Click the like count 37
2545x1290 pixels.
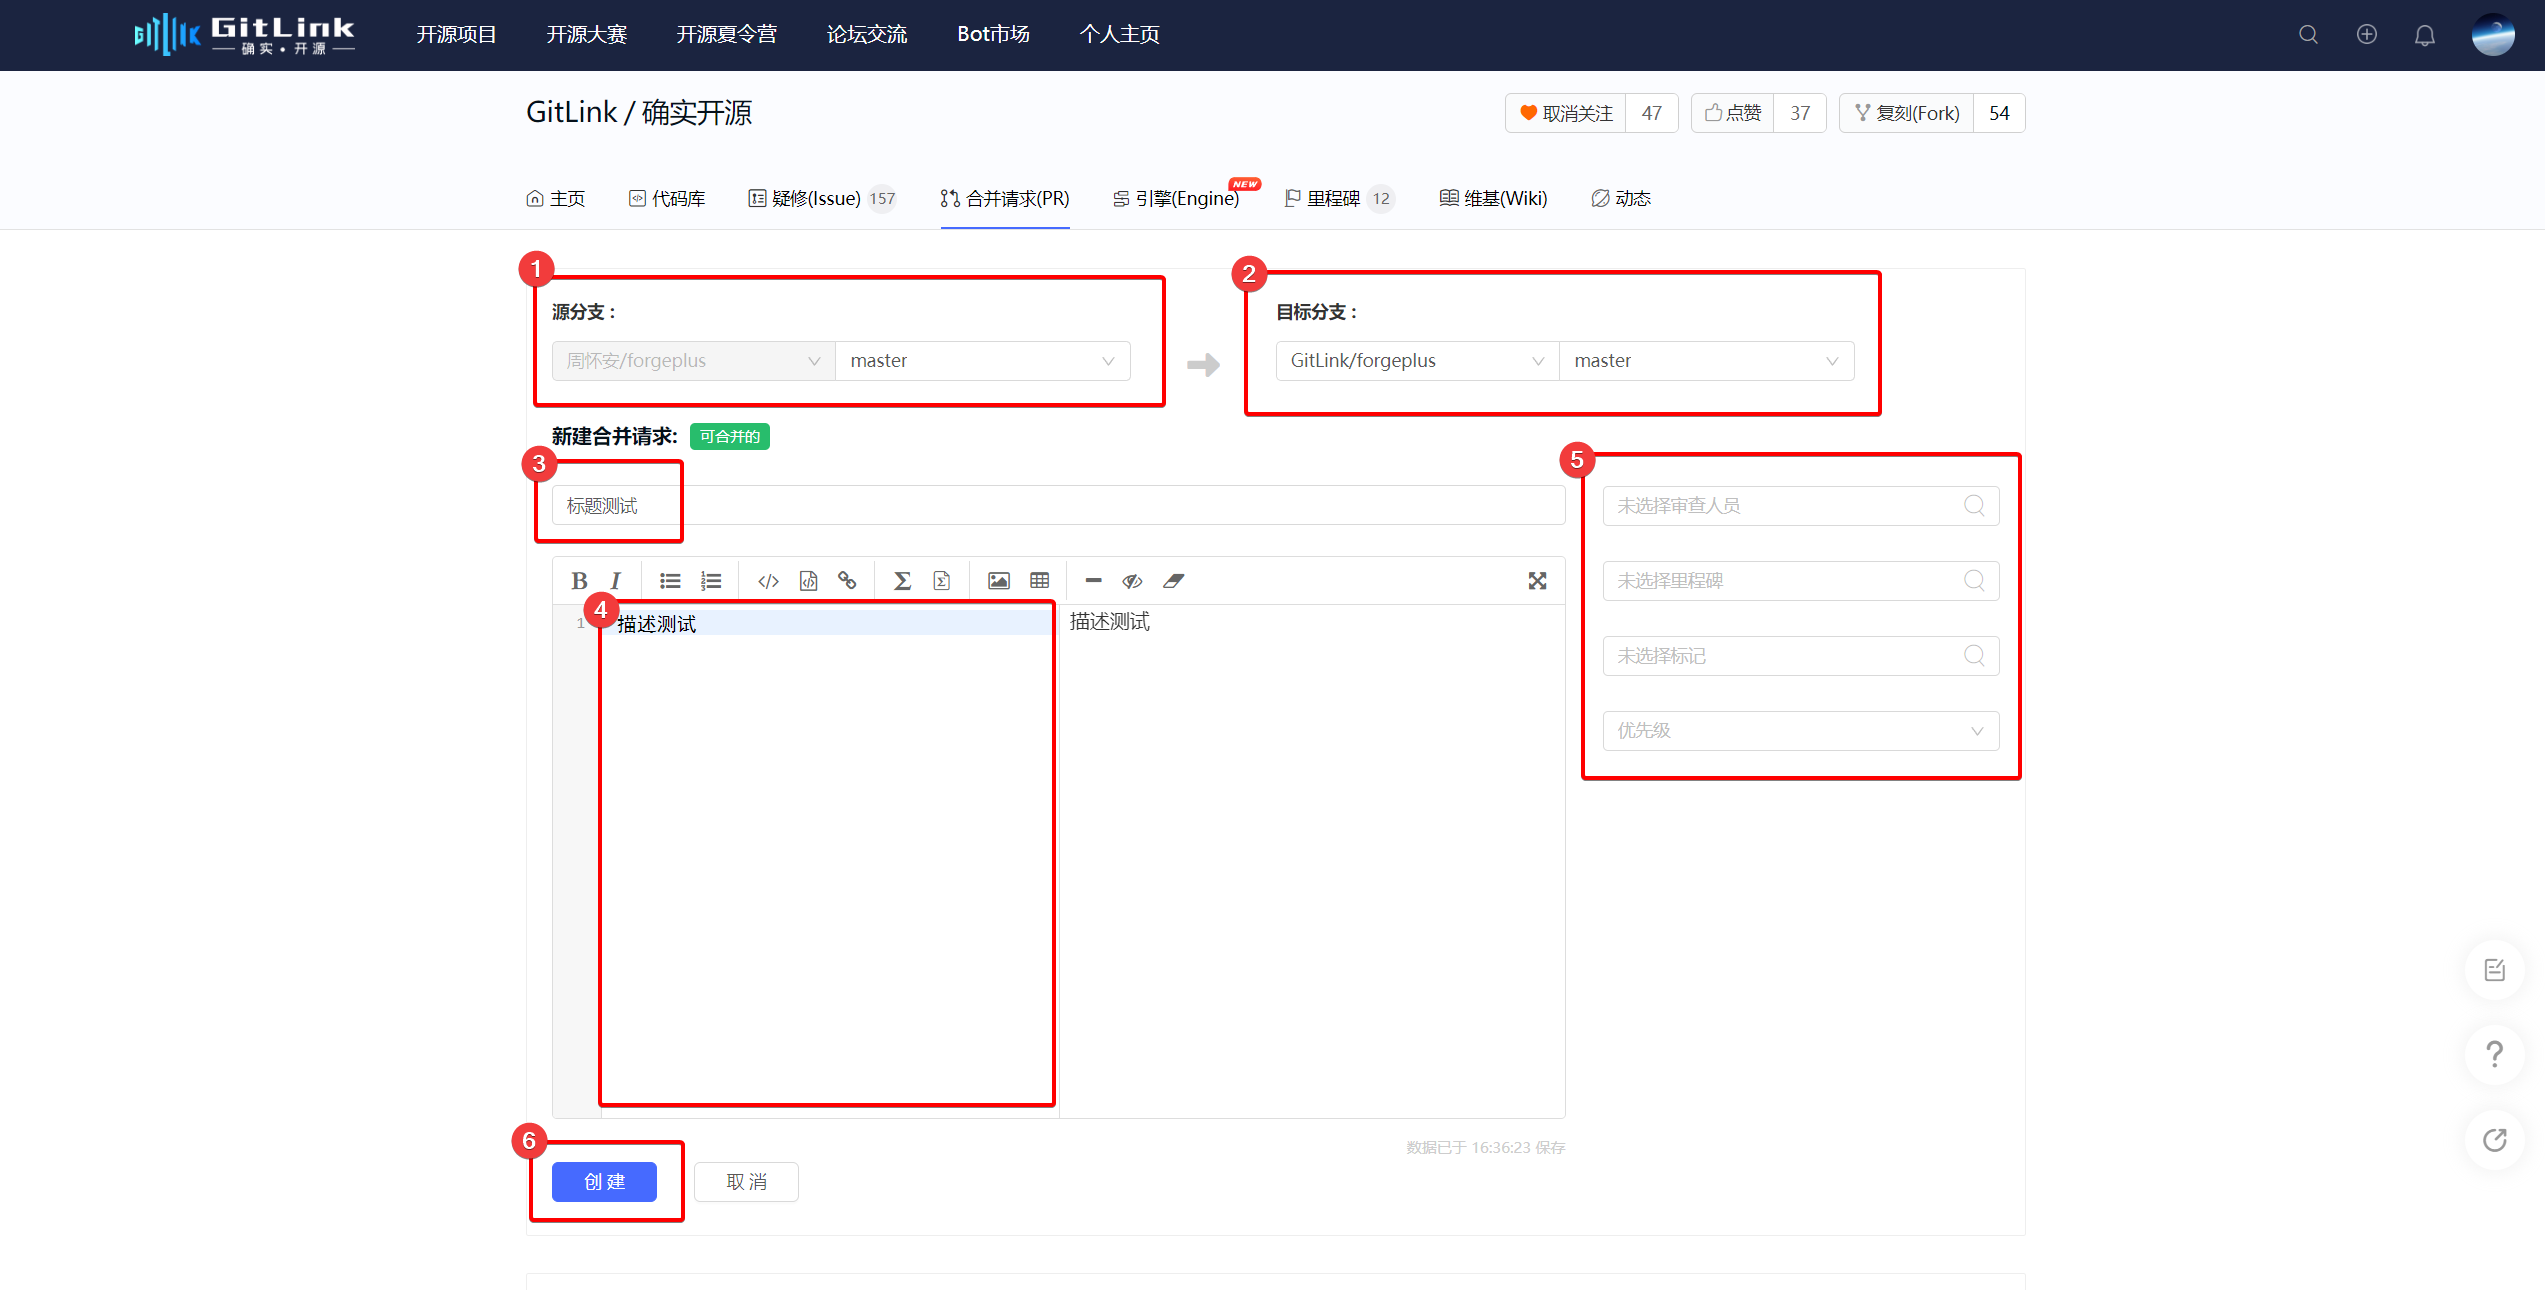click(1800, 113)
